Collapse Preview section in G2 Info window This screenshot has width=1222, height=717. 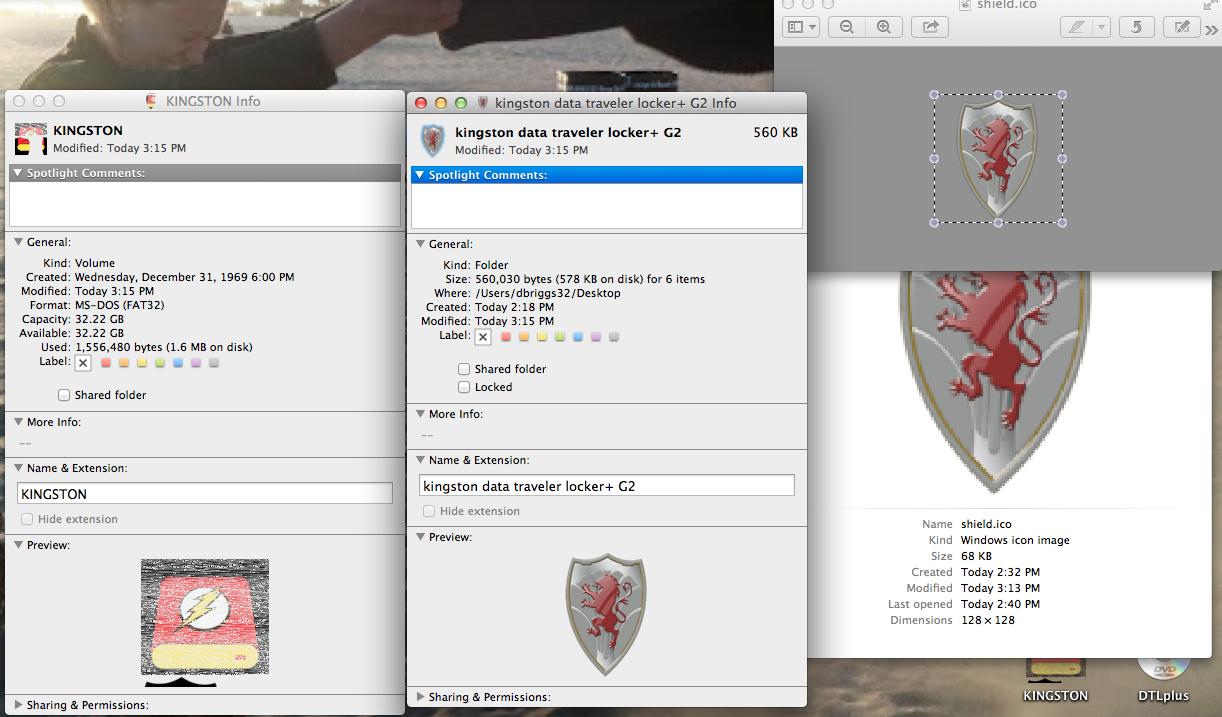tap(420, 537)
